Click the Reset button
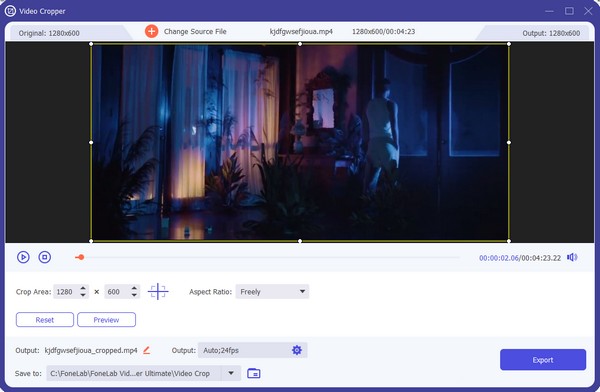600x392 pixels. click(45, 320)
